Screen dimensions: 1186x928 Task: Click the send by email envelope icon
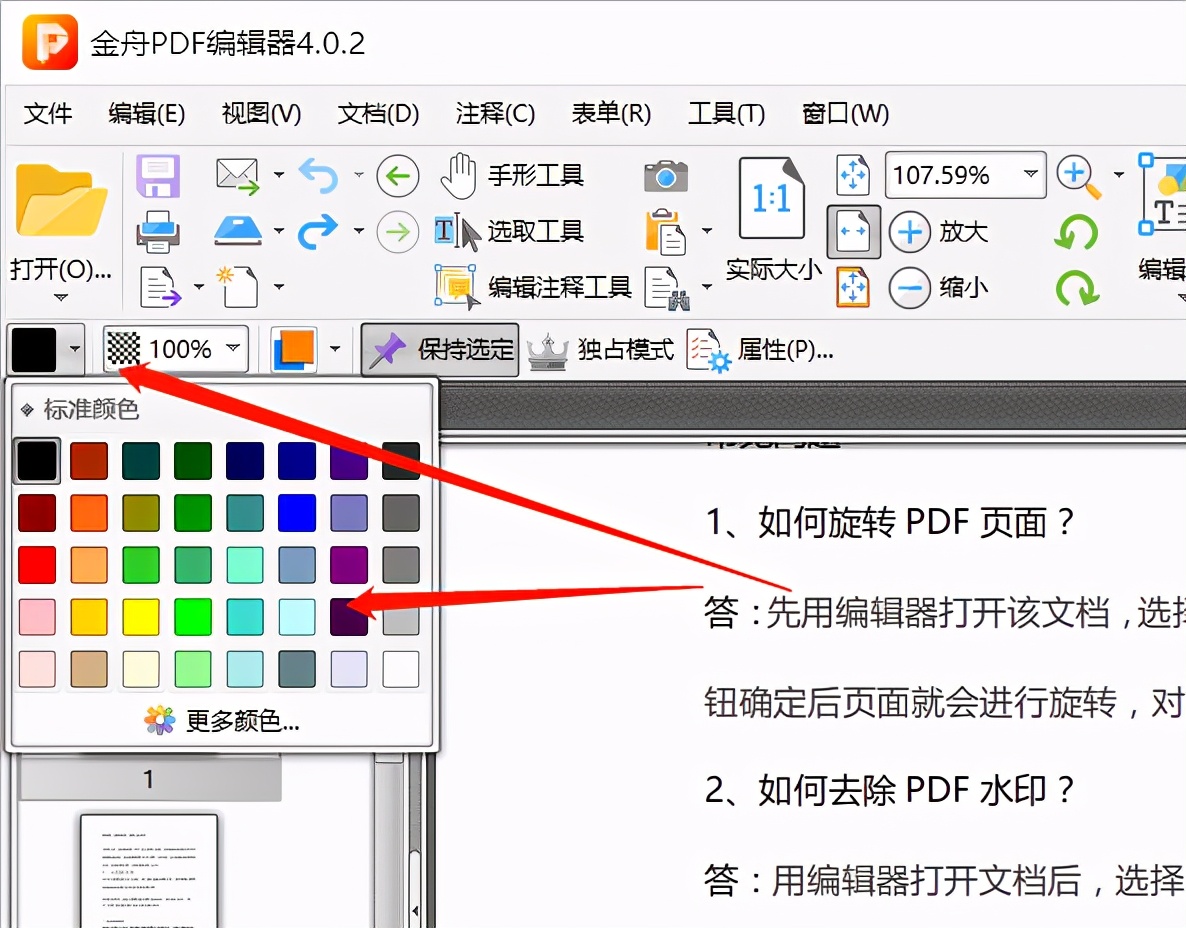(238, 176)
